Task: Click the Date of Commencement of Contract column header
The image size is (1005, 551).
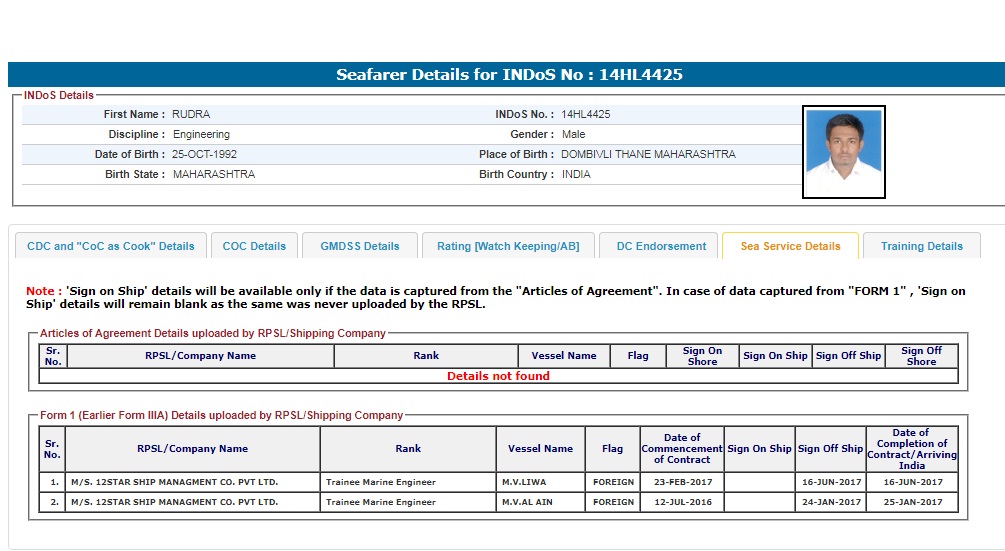Action: 683,448
